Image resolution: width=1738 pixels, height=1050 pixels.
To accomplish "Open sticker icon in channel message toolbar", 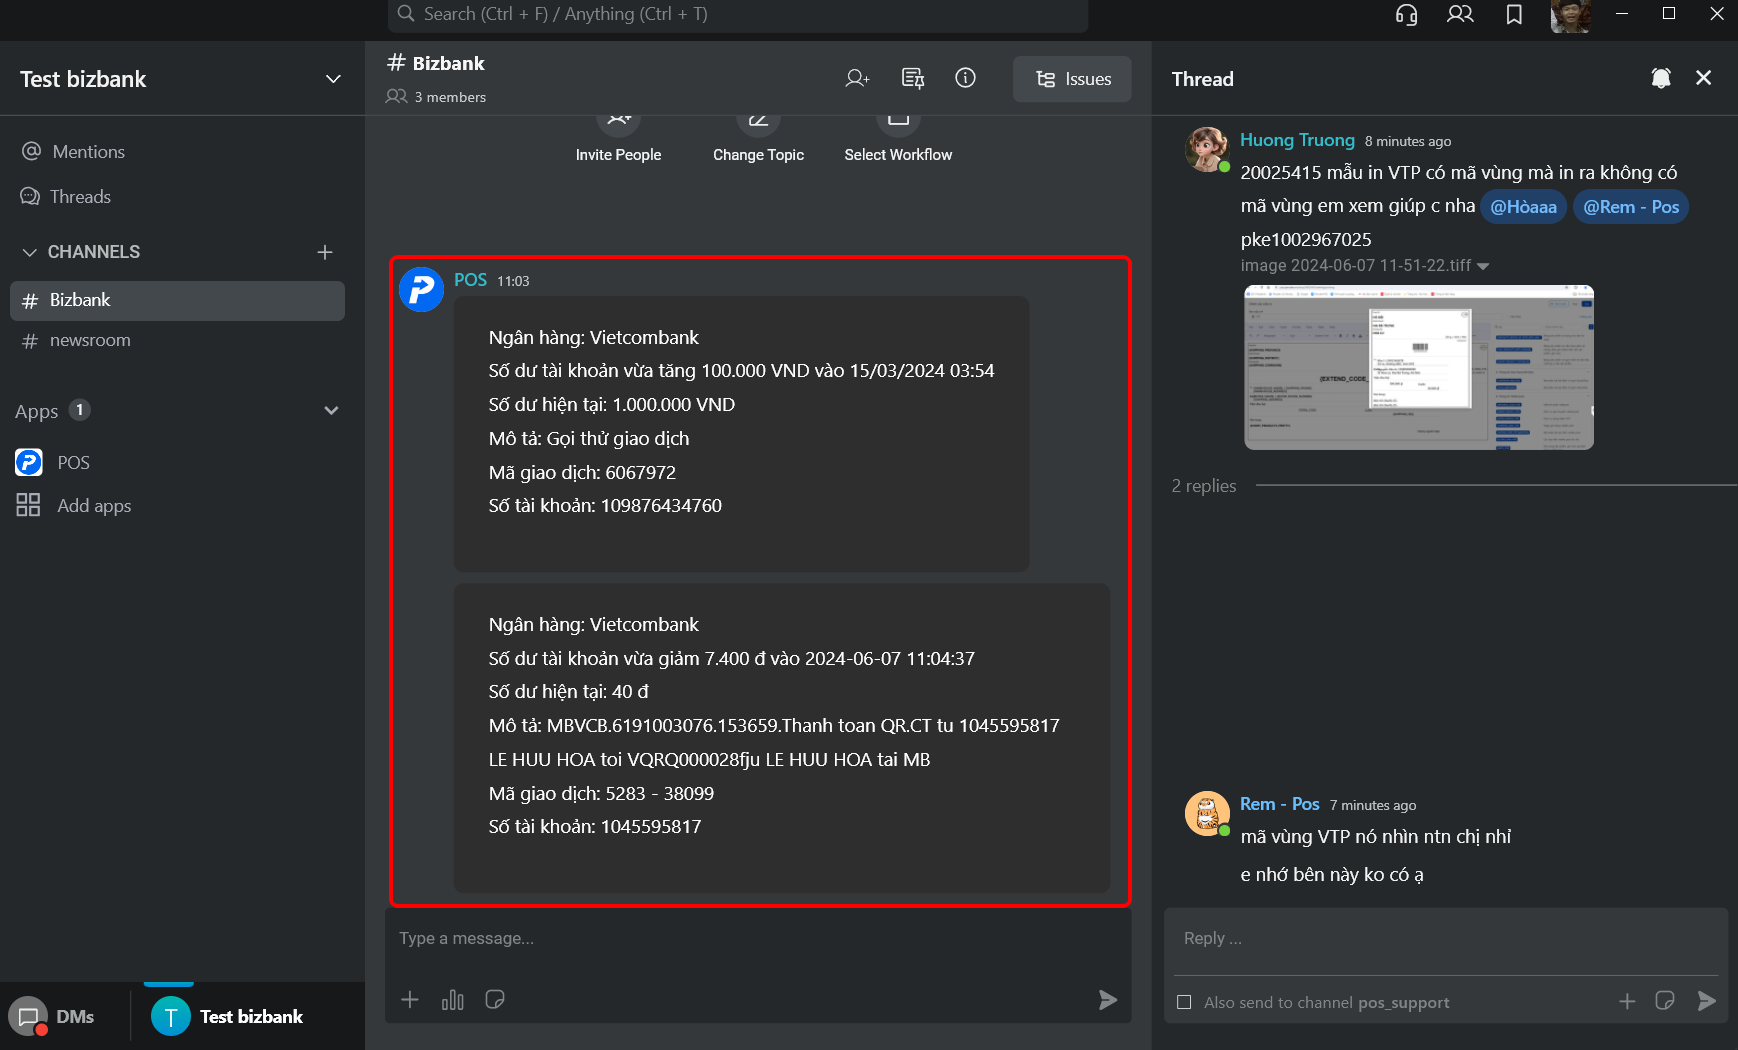I will point(495,1000).
